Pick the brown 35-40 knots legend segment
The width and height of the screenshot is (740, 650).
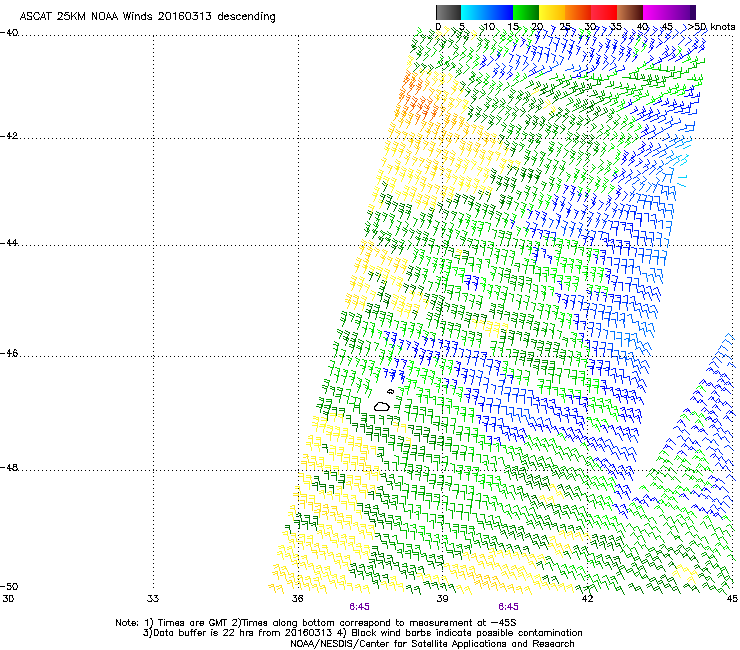[630, 12]
